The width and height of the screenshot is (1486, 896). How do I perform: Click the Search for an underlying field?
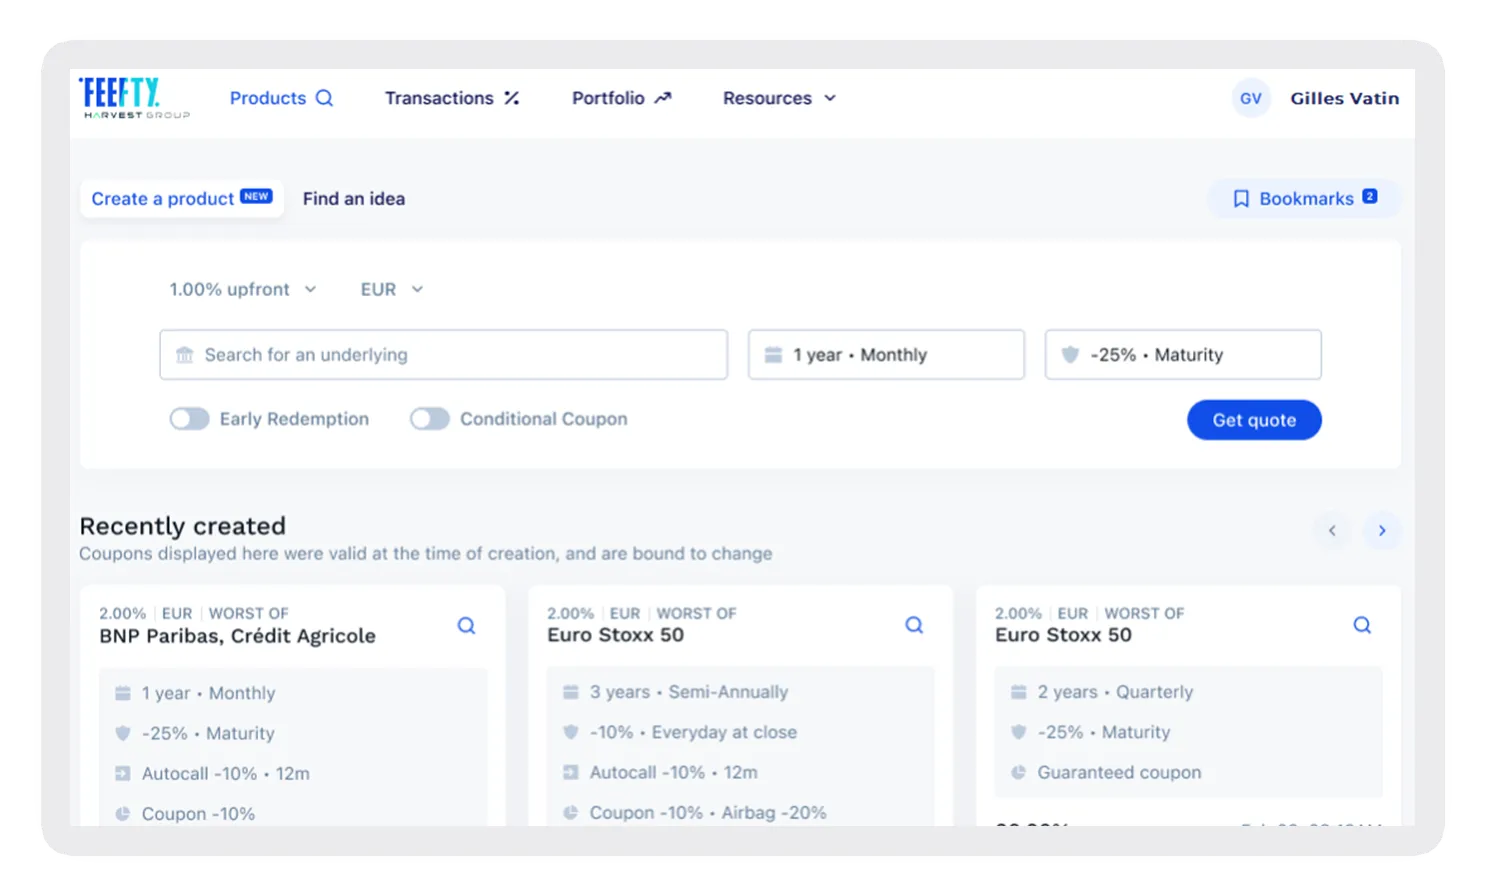[443, 355]
